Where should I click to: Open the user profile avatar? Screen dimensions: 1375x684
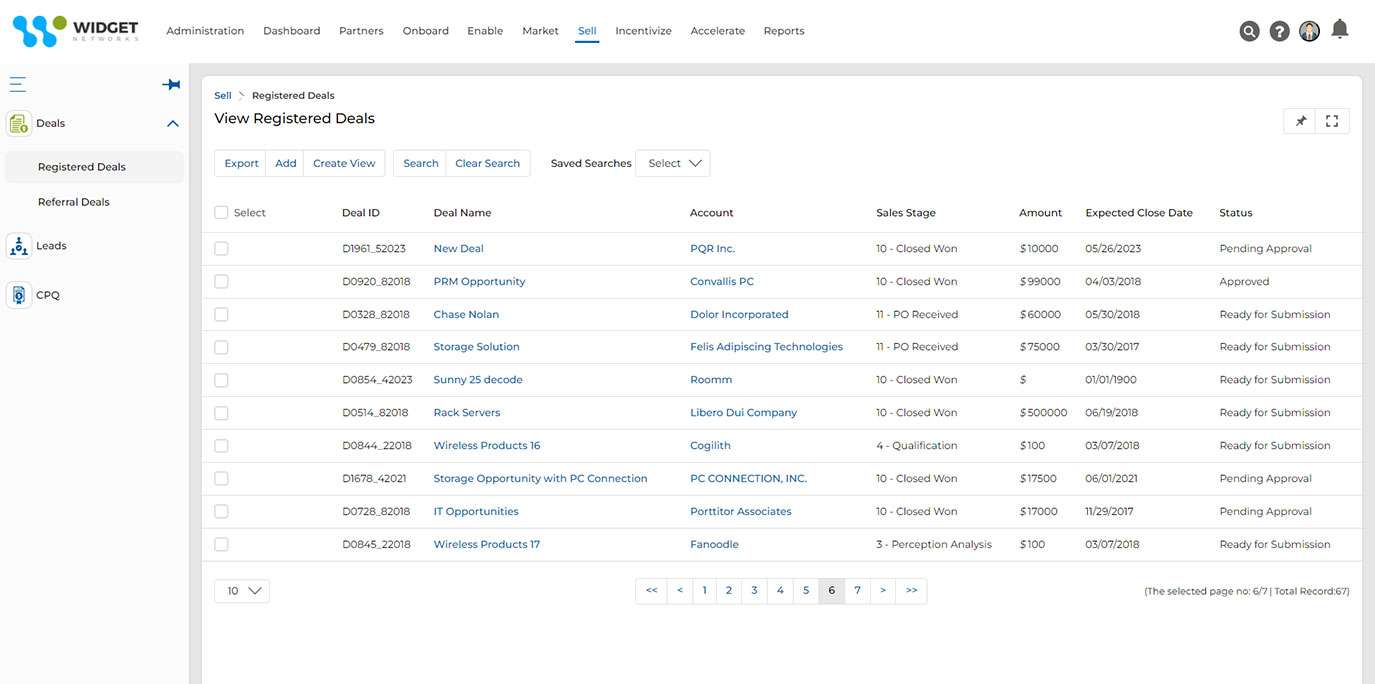[x=1309, y=31]
